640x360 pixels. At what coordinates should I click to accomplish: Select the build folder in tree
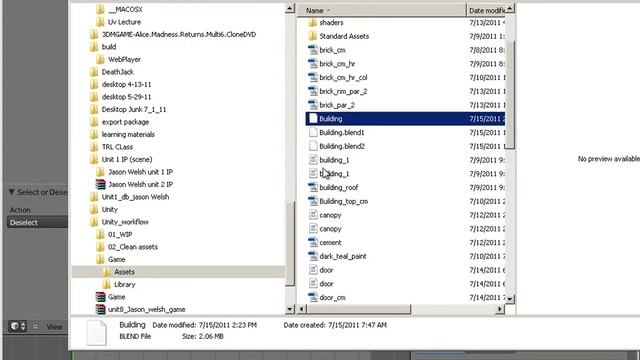coord(109,47)
